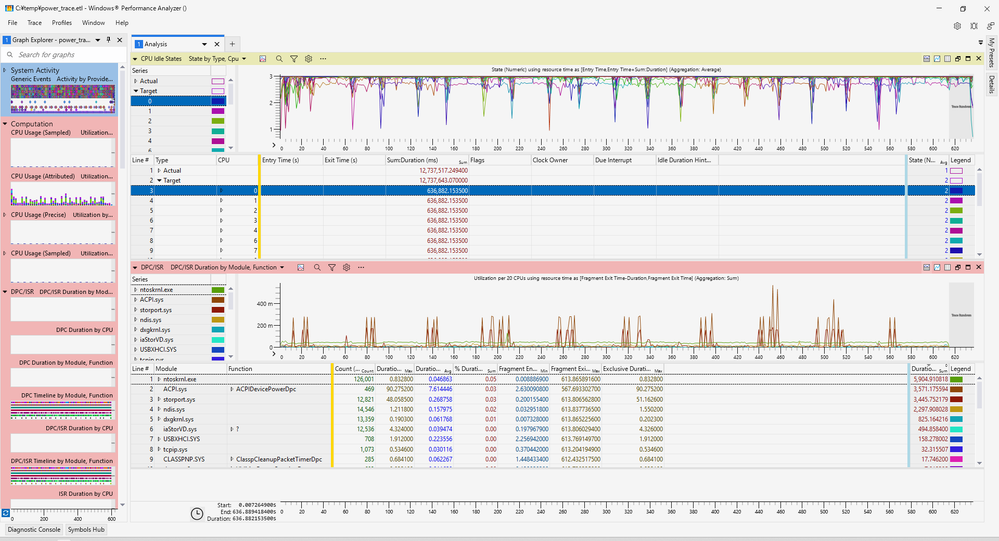This screenshot has width=999, height=541.
Task: Undock the DPC/ISR panel
Action: pyautogui.click(x=958, y=268)
